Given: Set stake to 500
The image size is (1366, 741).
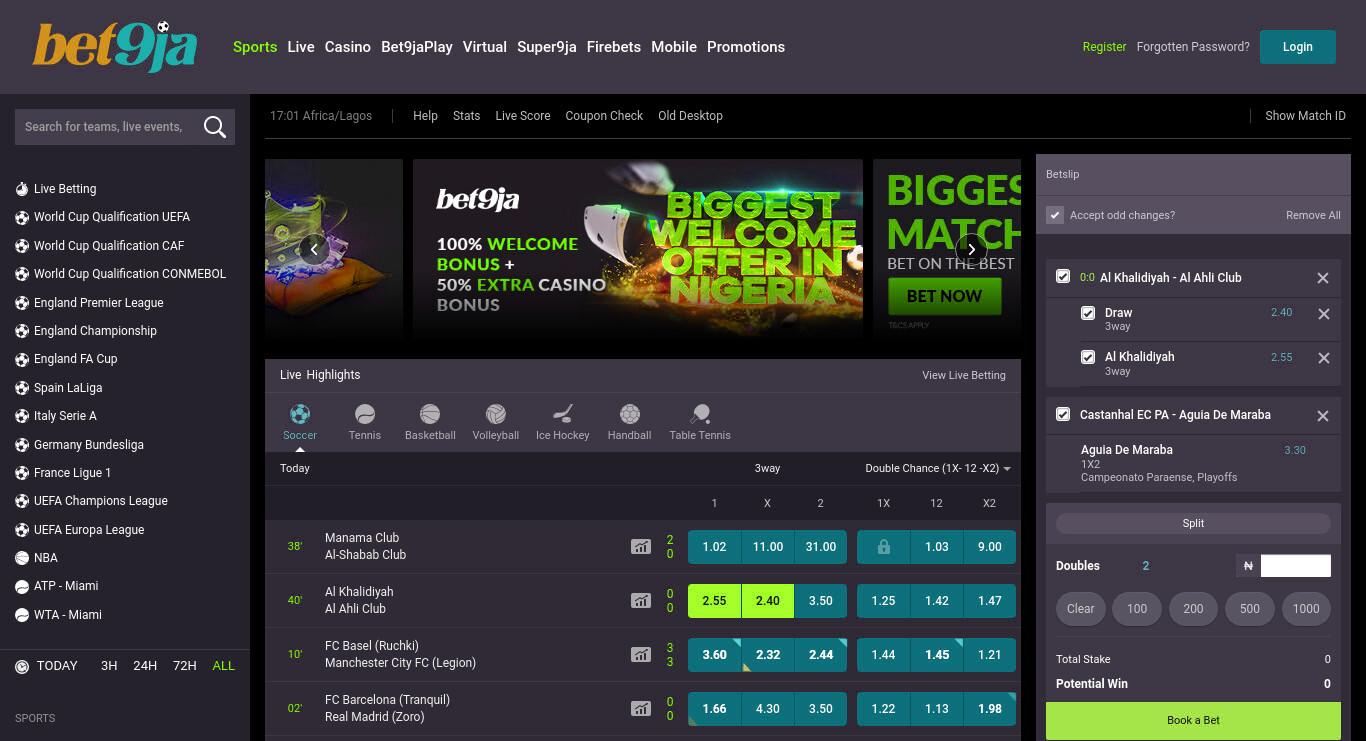Looking at the screenshot, I should [1250, 608].
